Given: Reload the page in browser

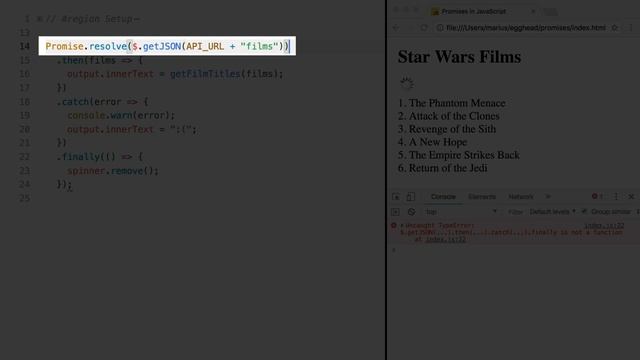Looking at the screenshot, I should pyautogui.click(x=424, y=28).
